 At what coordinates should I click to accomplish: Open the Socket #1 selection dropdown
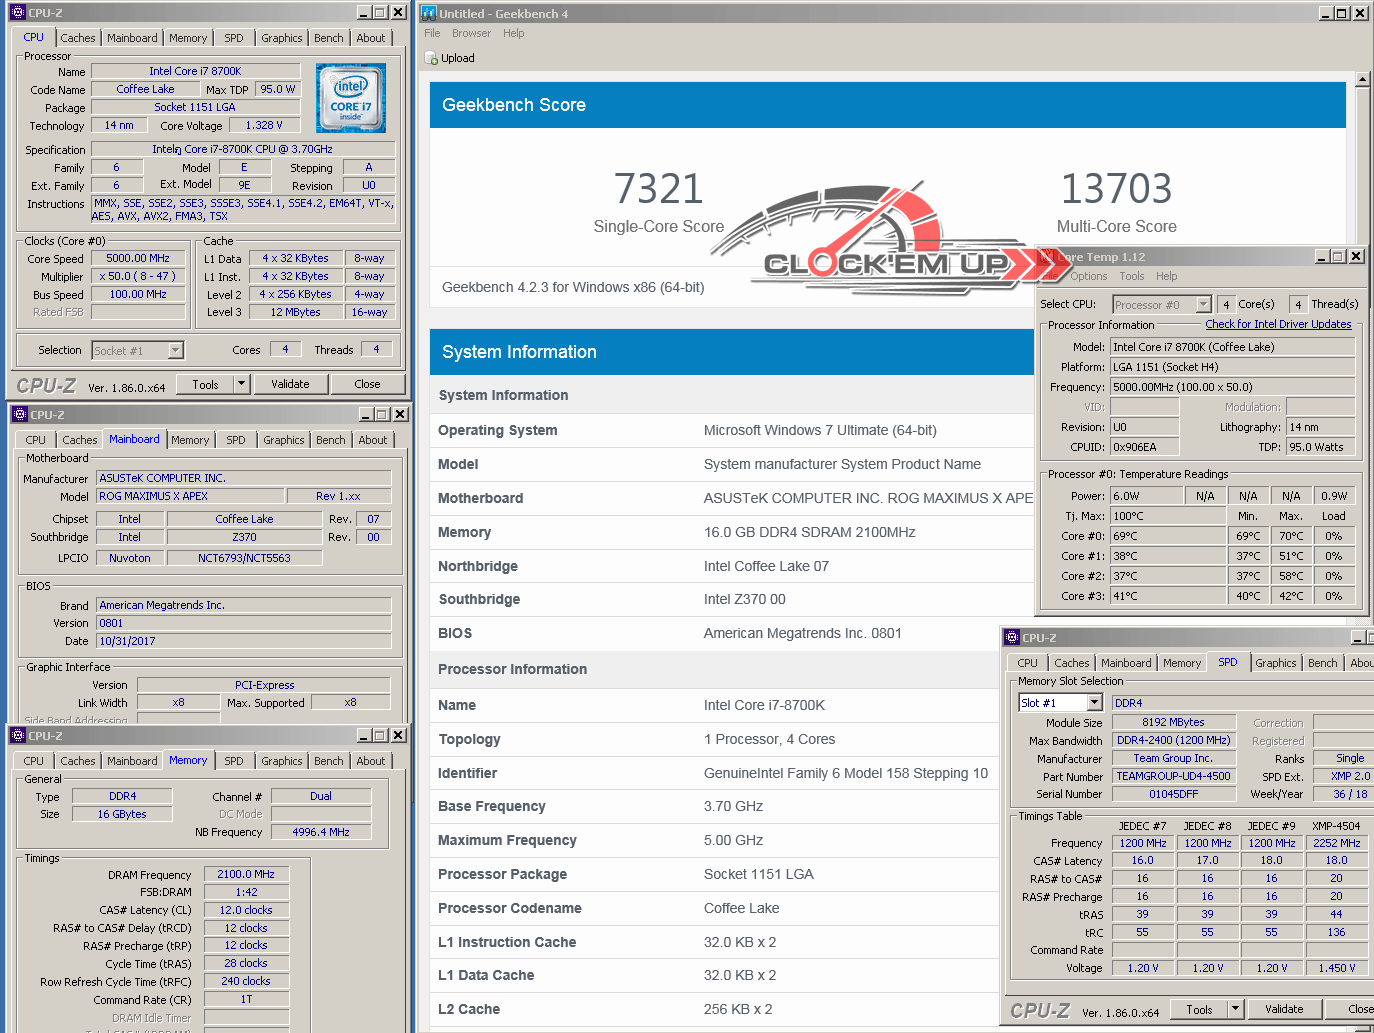[x=176, y=350]
